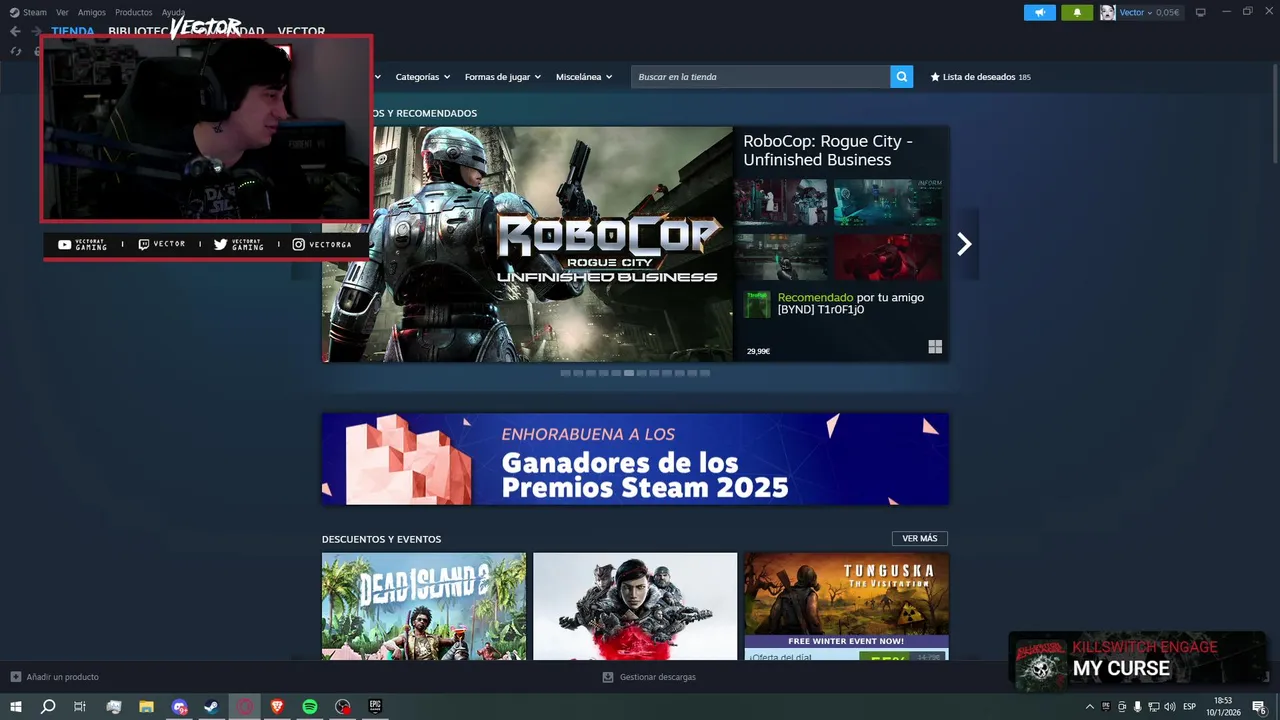The image size is (1280, 720).
Task: Expand the Categorías dropdown
Action: point(422,77)
